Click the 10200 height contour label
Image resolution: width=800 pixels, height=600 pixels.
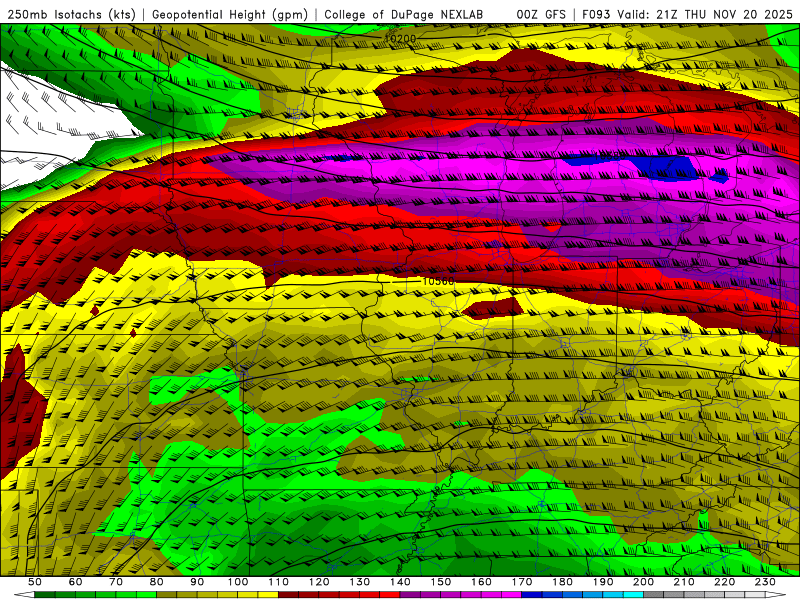[x=401, y=38]
